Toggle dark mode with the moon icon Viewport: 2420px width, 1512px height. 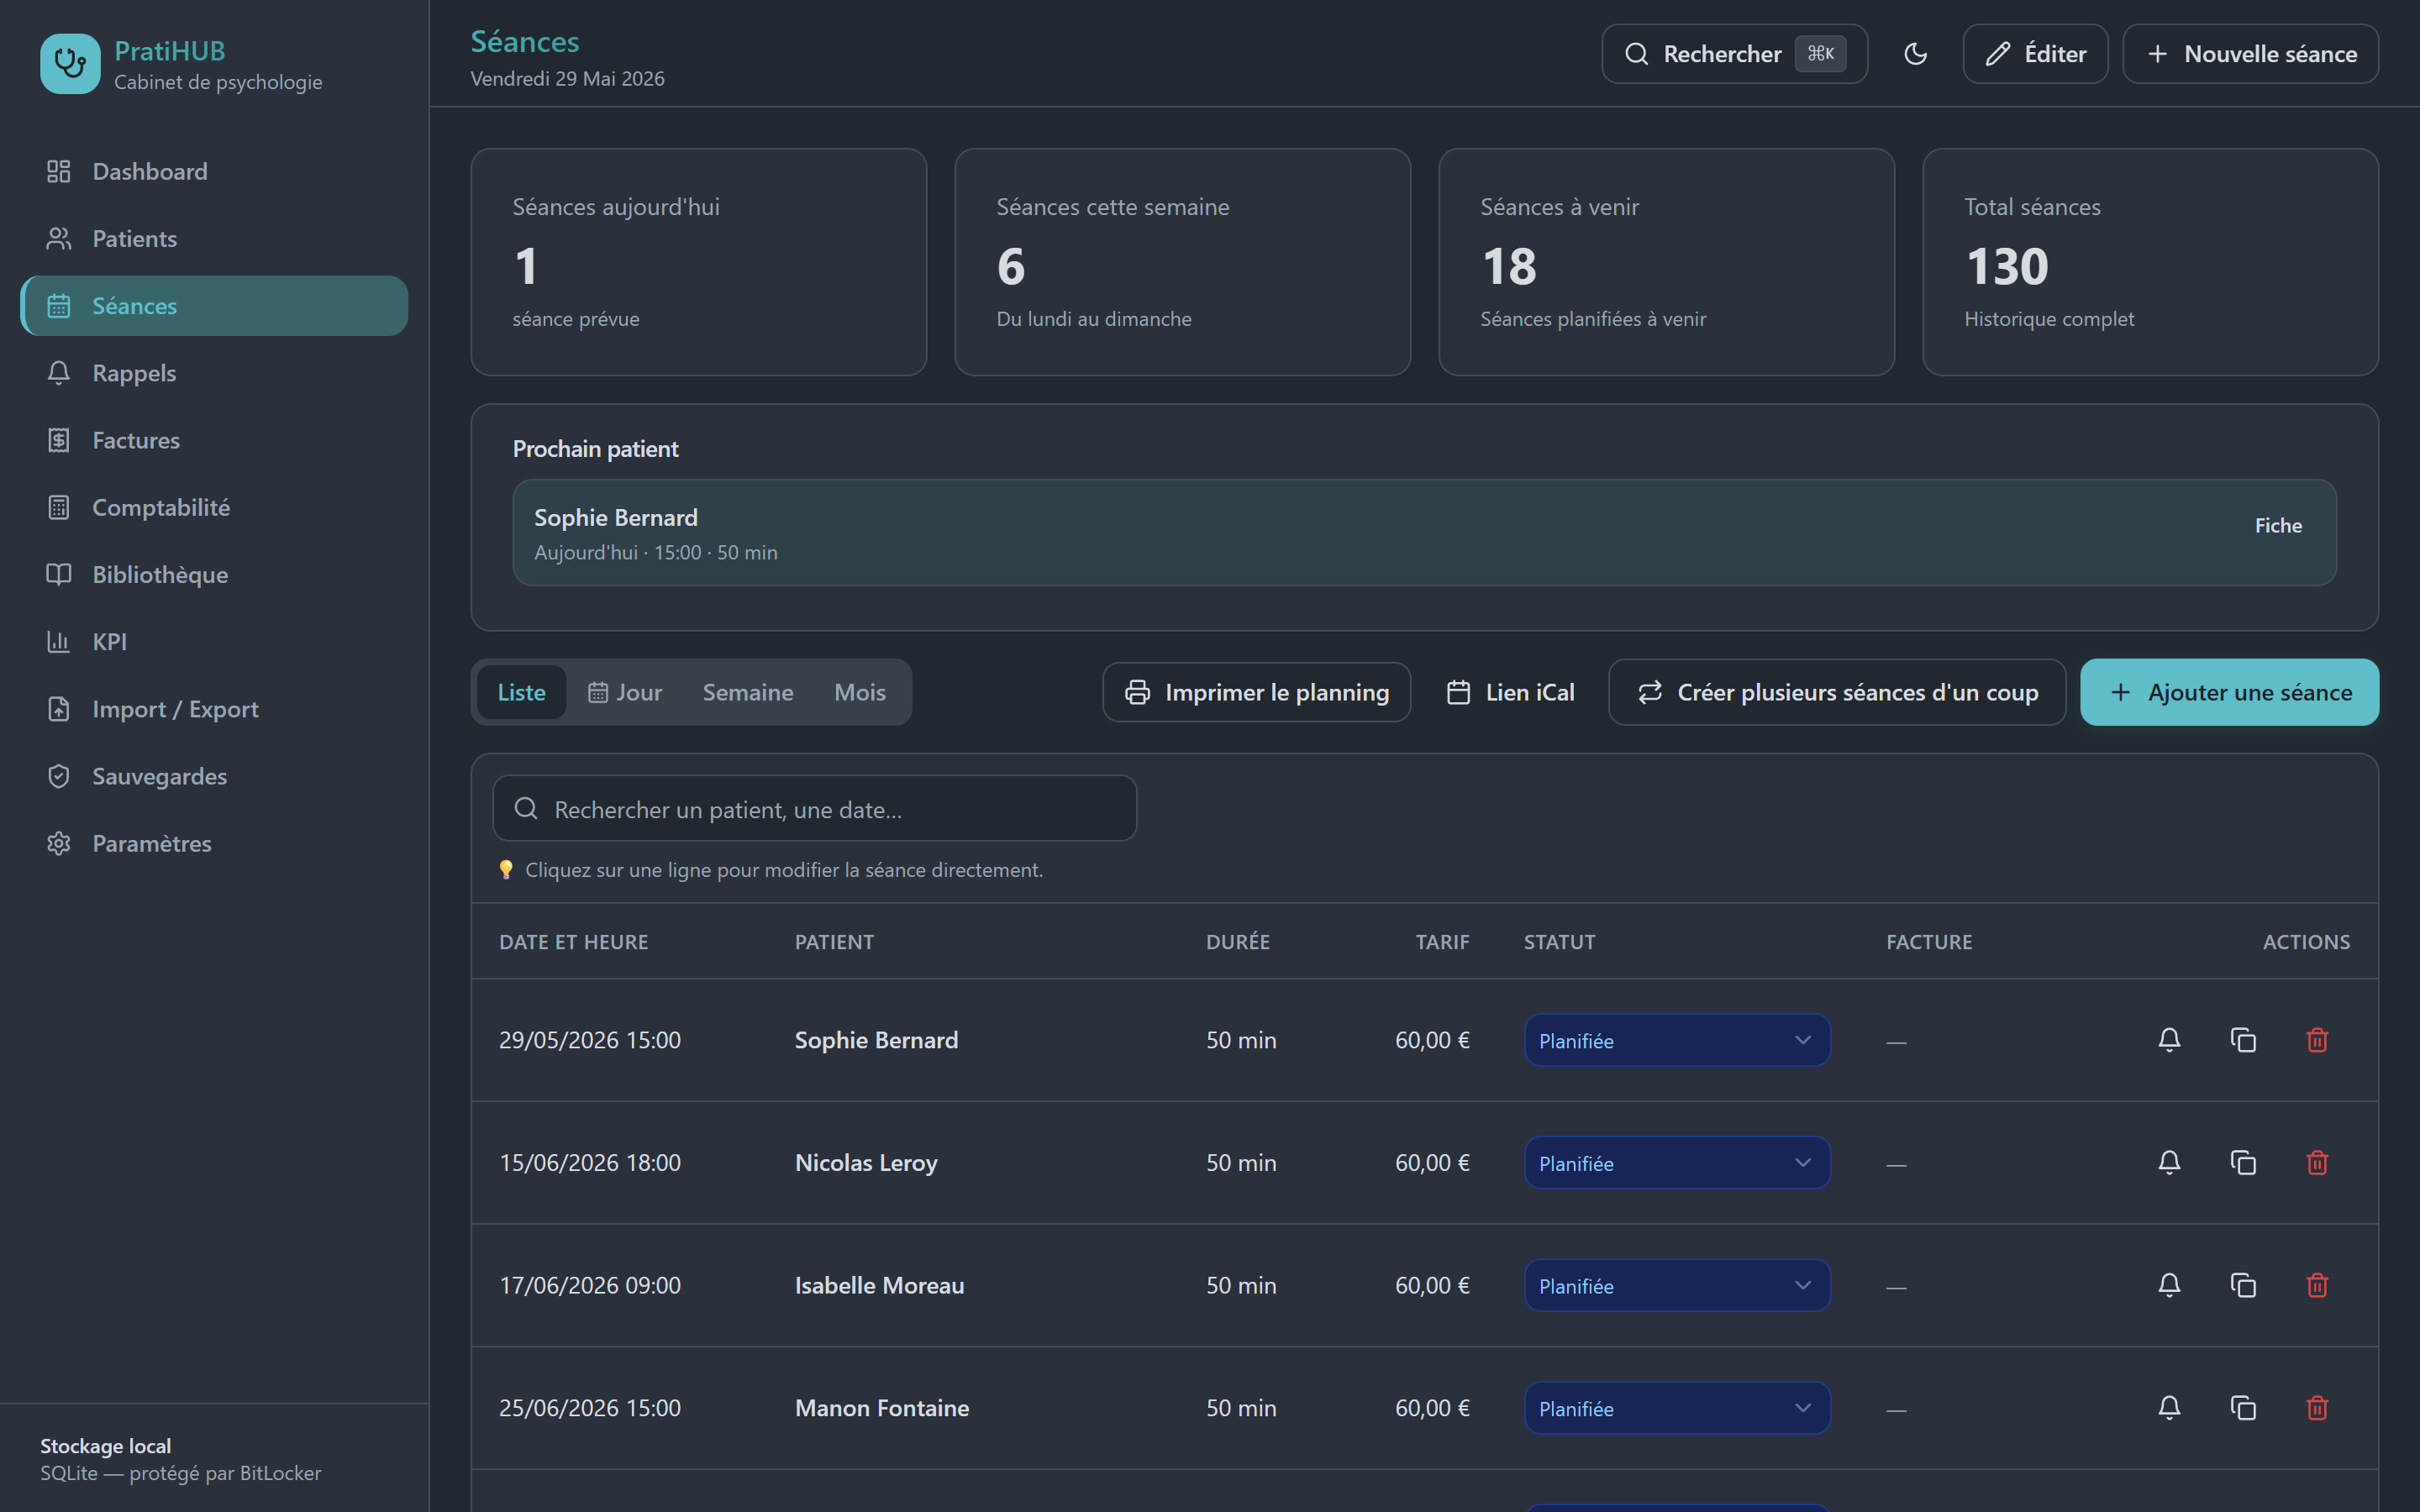pos(1915,54)
